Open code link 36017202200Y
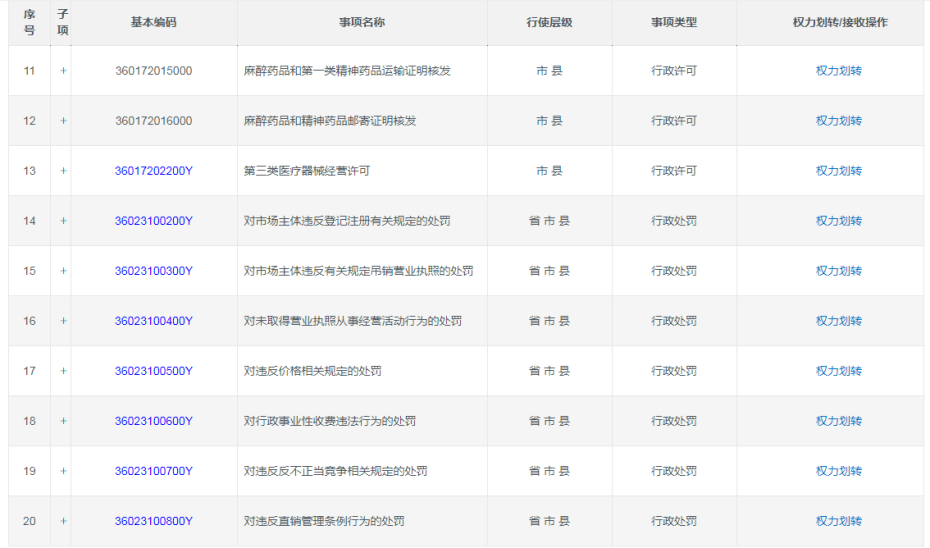The image size is (930, 548). coord(153,171)
